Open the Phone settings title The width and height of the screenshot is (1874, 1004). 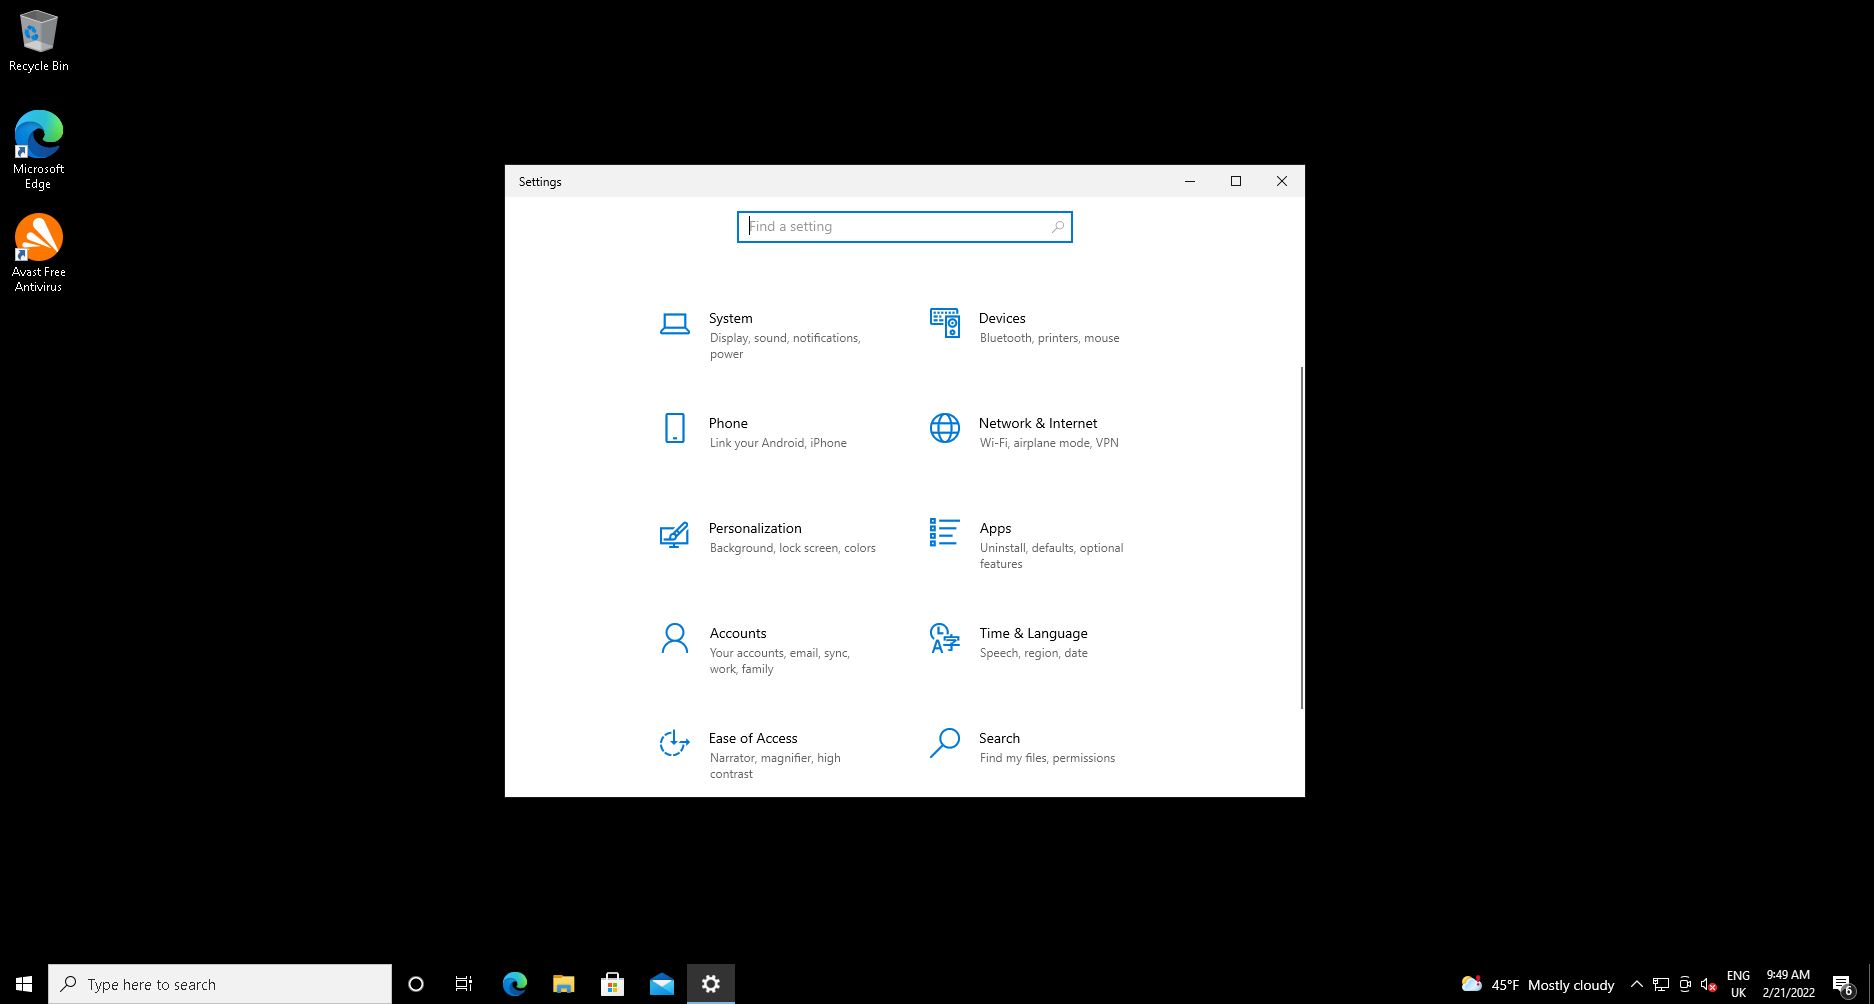[728, 423]
